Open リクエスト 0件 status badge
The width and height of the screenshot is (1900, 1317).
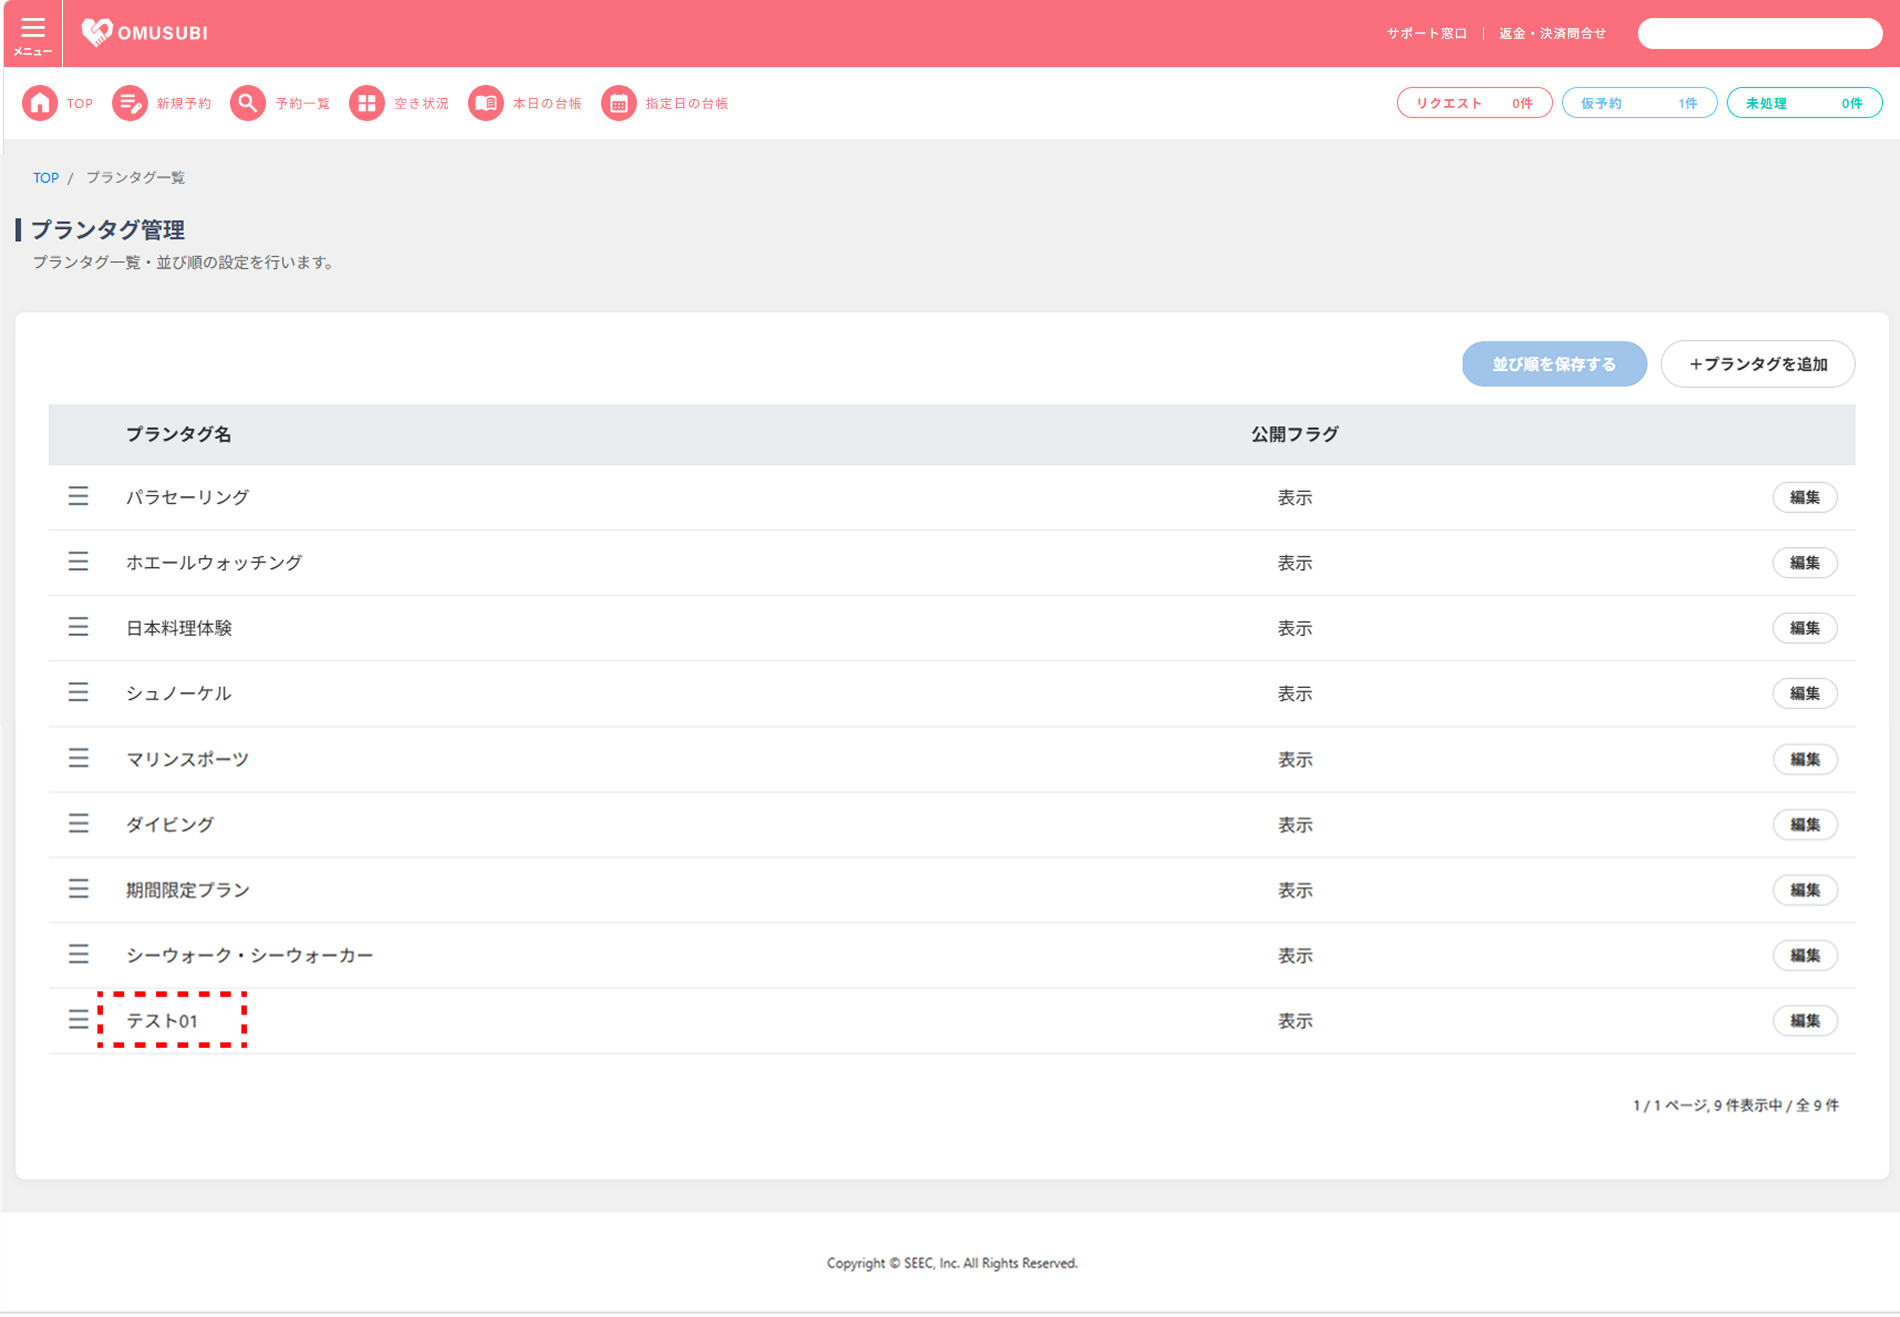pyautogui.click(x=1474, y=103)
